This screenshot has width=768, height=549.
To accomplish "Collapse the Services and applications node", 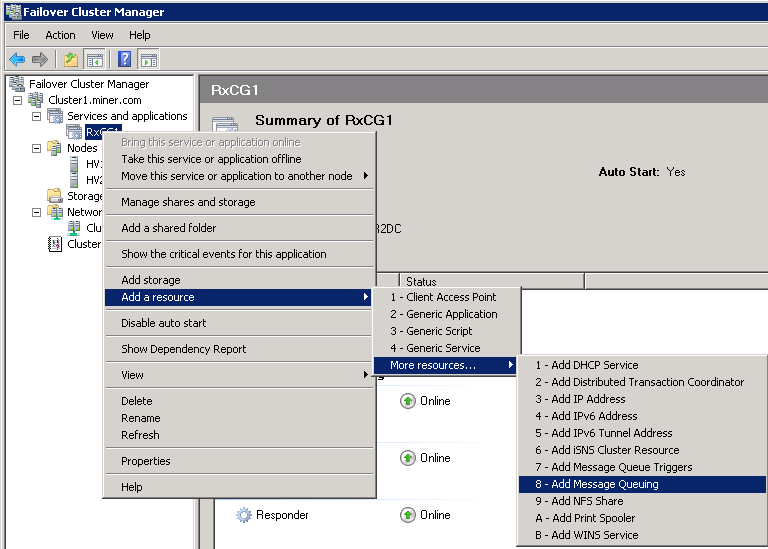I will (x=37, y=116).
